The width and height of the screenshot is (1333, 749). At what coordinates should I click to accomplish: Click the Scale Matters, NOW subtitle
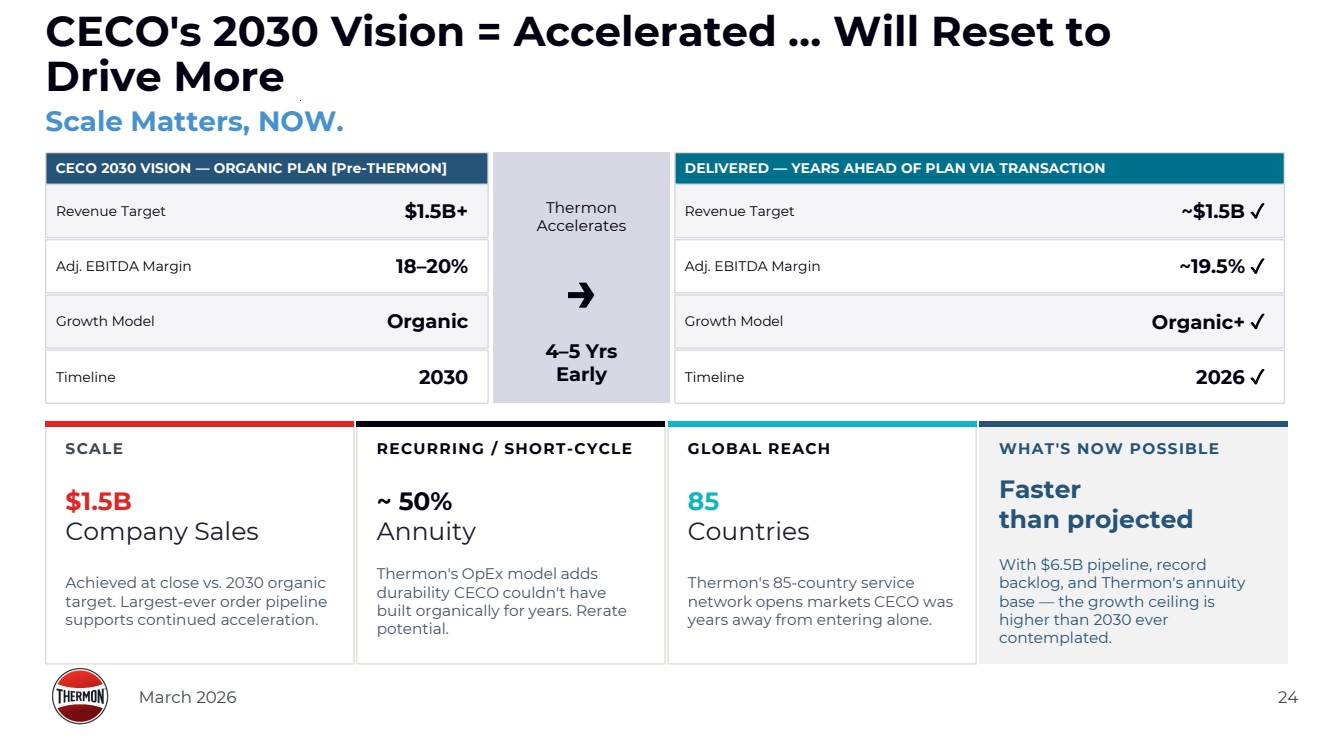[x=194, y=122]
